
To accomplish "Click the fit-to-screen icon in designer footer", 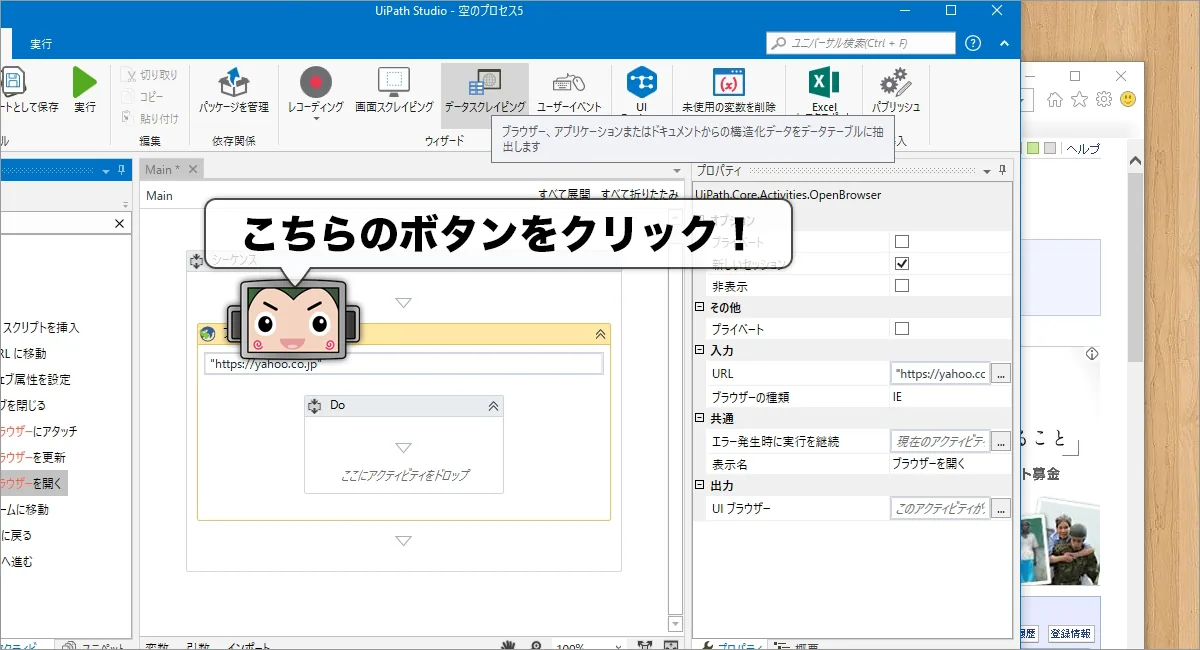I will point(645,645).
